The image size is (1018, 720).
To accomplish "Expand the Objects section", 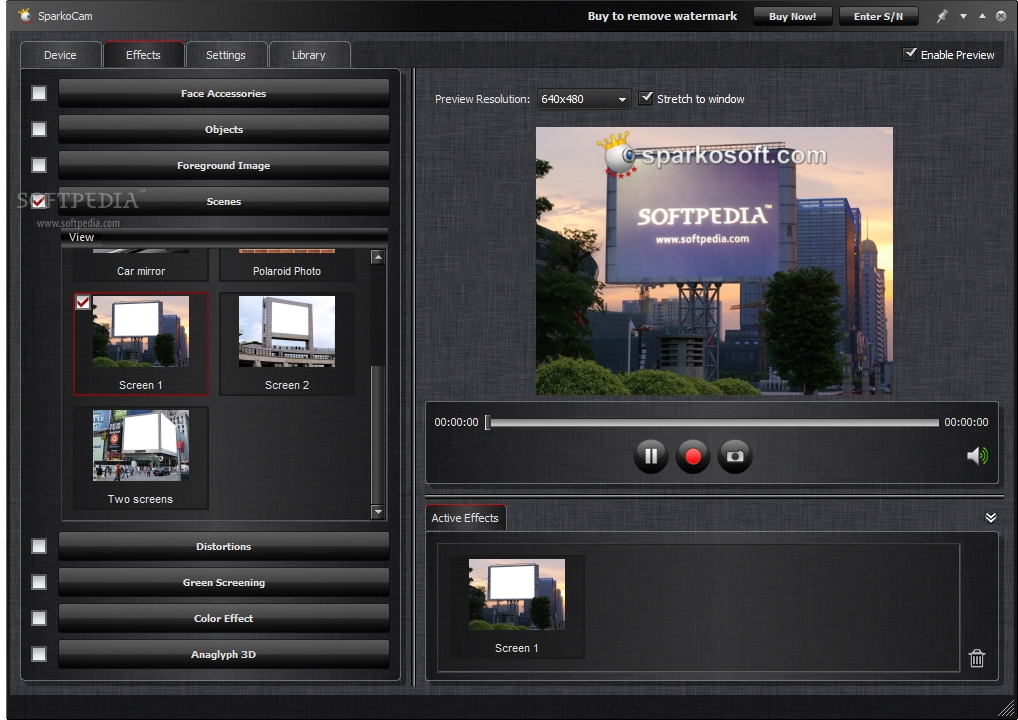I will 224,129.
